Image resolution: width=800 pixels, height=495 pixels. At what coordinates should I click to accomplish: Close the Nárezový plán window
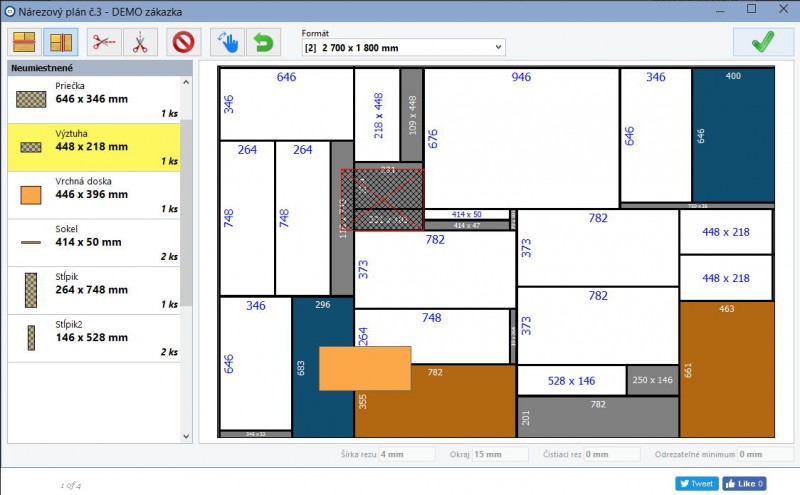(x=783, y=9)
